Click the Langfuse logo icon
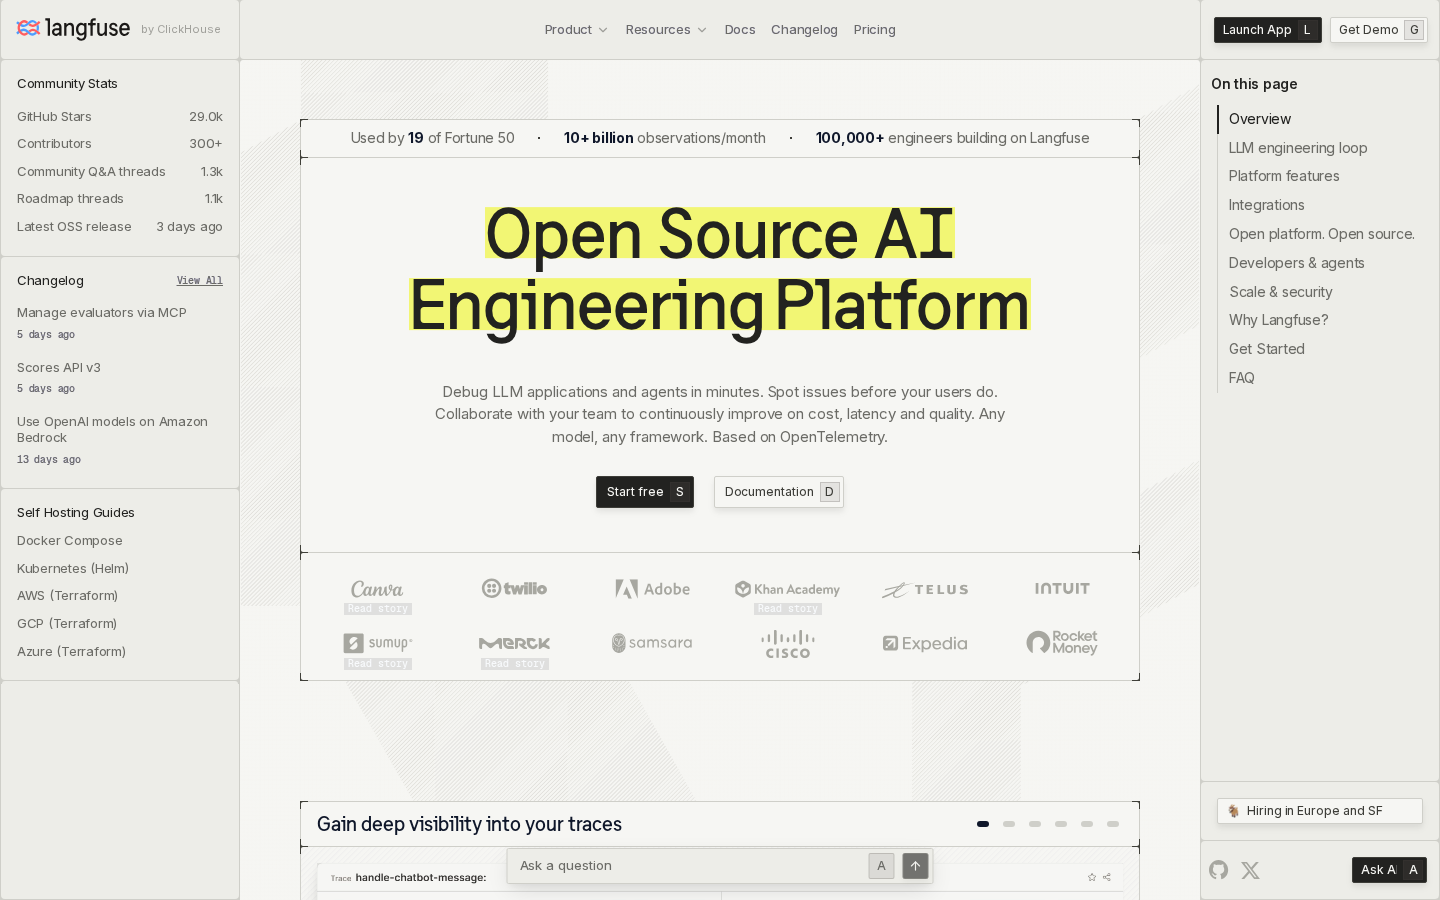The image size is (1440, 900). tap(28, 28)
